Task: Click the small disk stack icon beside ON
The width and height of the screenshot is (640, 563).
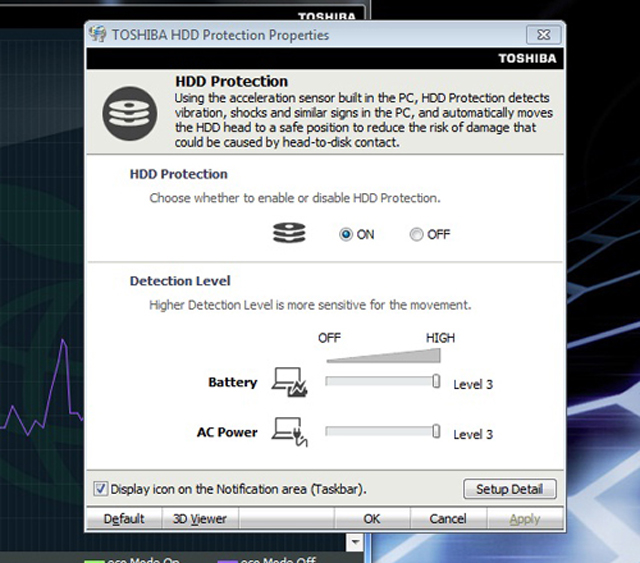Action: click(289, 233)
